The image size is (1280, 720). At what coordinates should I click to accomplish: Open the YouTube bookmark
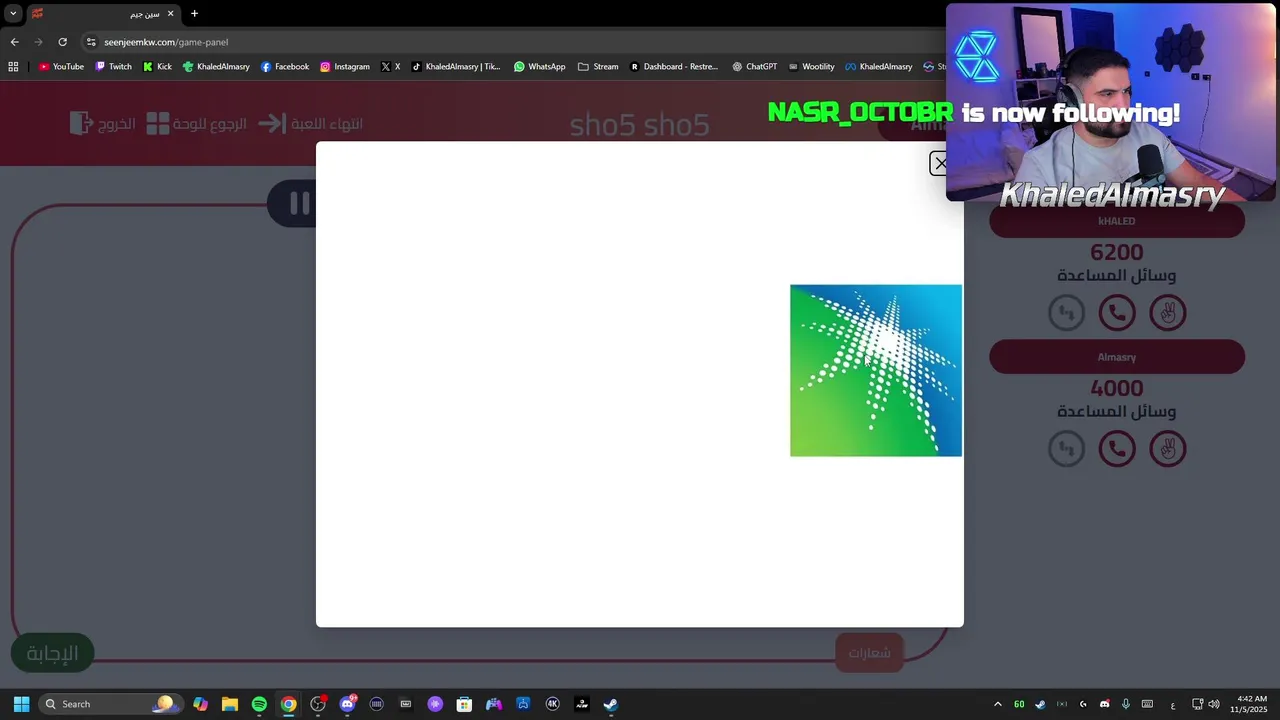[61, 67]
